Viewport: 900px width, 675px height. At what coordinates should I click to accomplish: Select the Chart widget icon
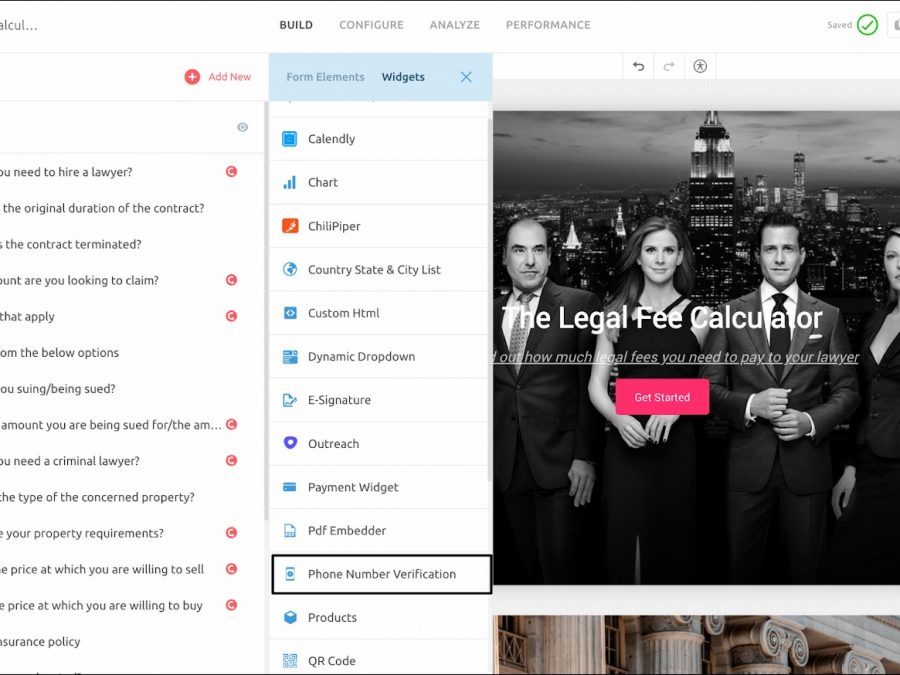click(290, 183)
